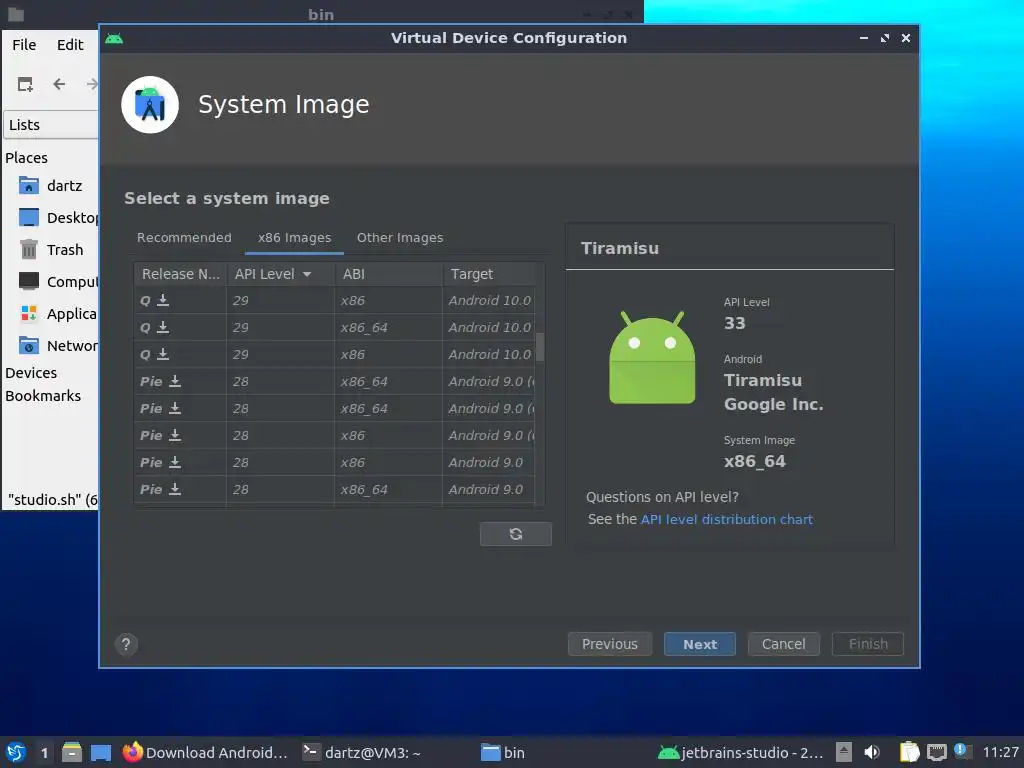Open dartz@VM3 terminal taskbar entry
Screen dimensions: 1024x768
click(361, 752)
